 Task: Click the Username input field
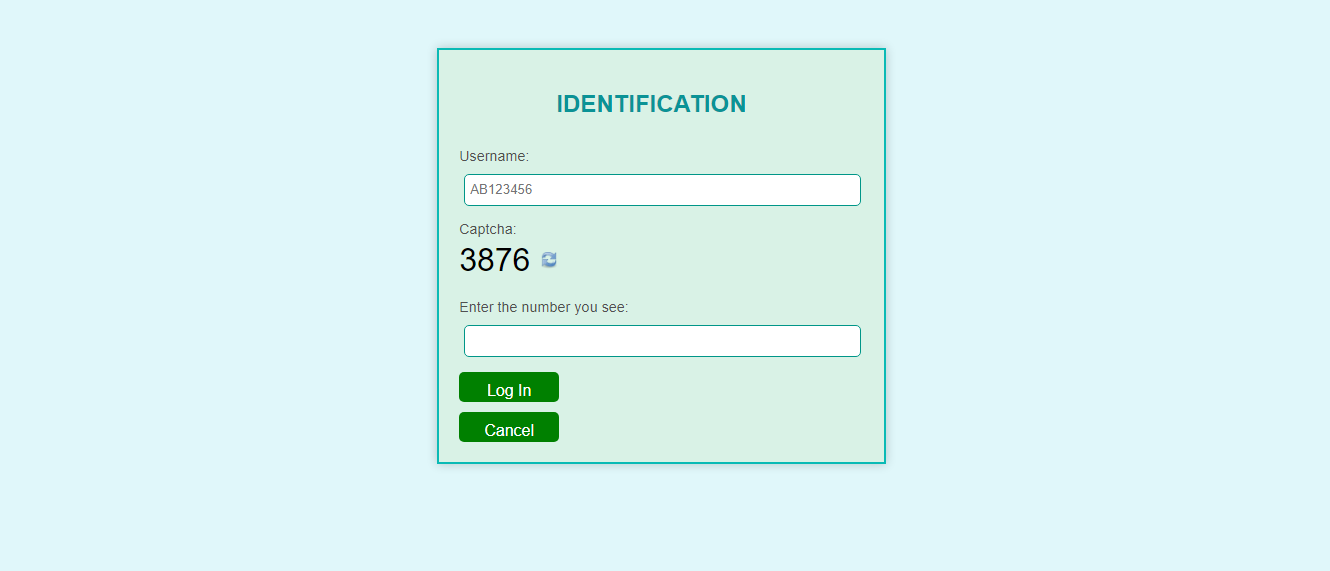pyautogui.click(x=662, y=190)
